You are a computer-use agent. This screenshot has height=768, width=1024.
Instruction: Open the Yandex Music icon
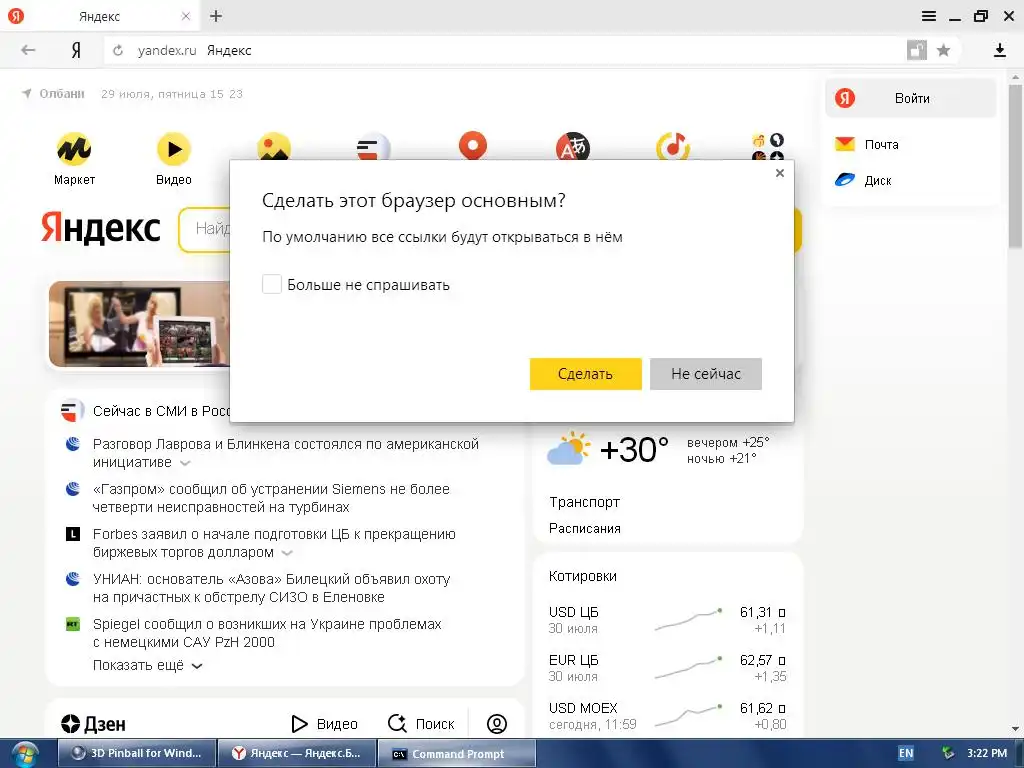(x=673, y=146)
